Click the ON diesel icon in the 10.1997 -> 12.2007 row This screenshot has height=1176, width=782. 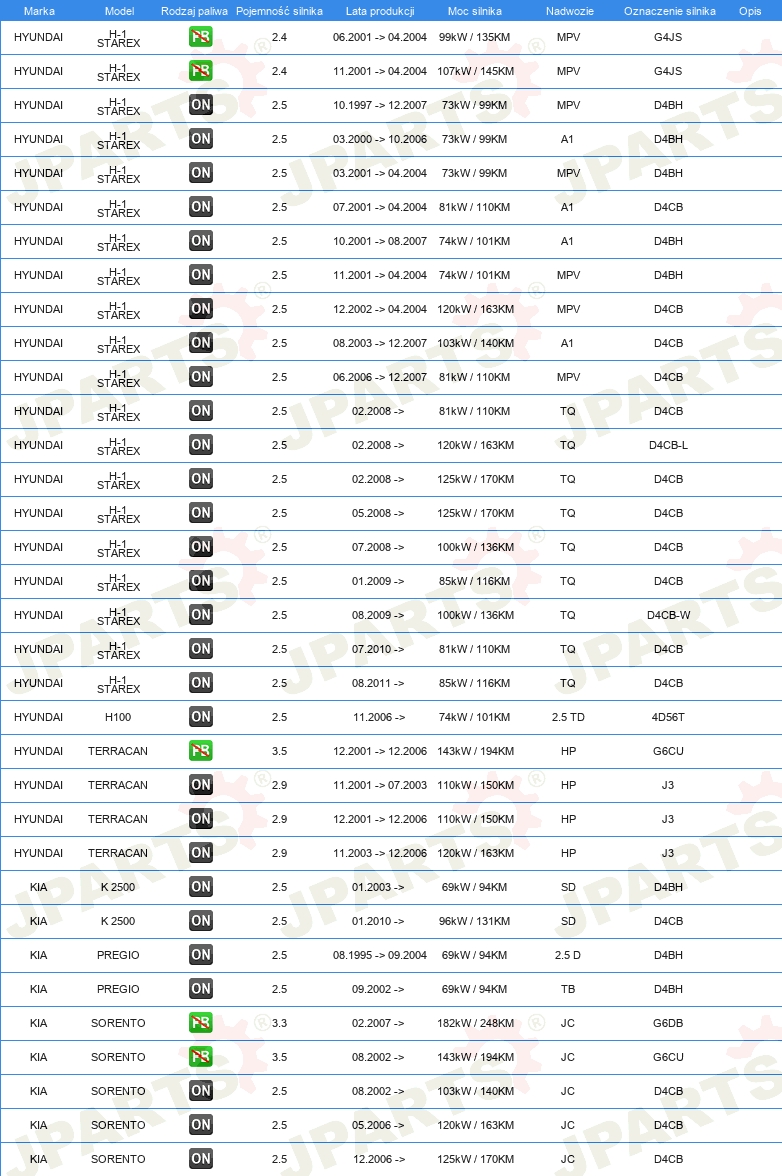click(x=200, y=105)
